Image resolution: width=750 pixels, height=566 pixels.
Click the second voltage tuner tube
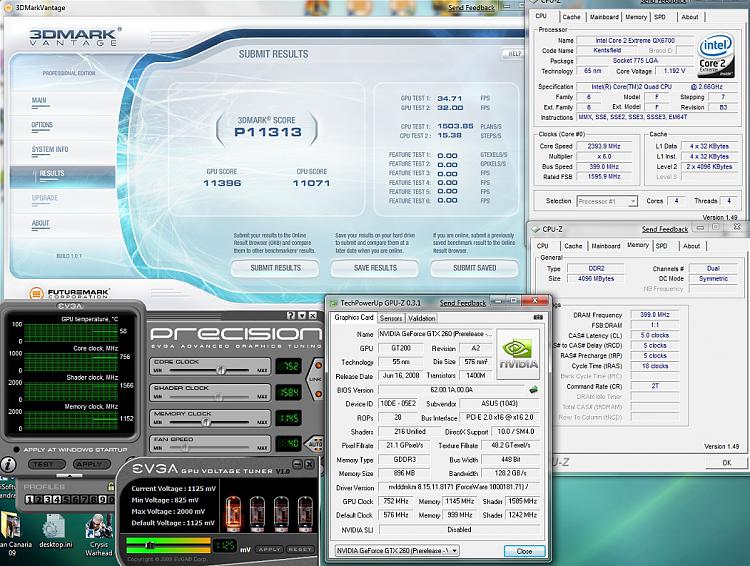pos(257,514)
